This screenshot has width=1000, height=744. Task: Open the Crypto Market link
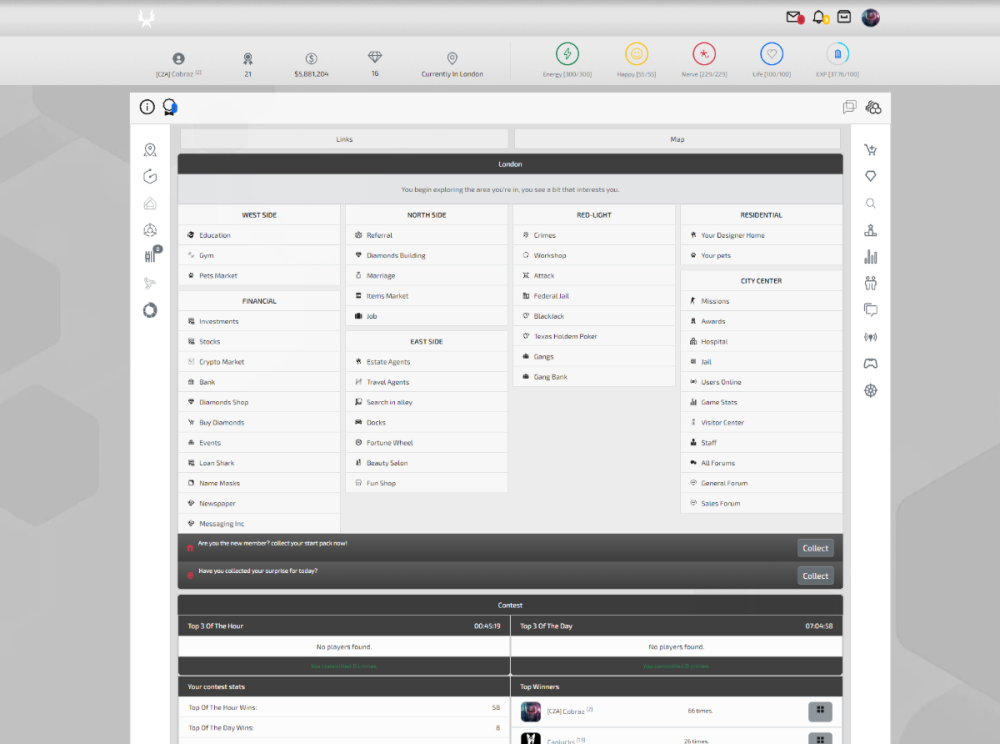(x=221, y=362)
